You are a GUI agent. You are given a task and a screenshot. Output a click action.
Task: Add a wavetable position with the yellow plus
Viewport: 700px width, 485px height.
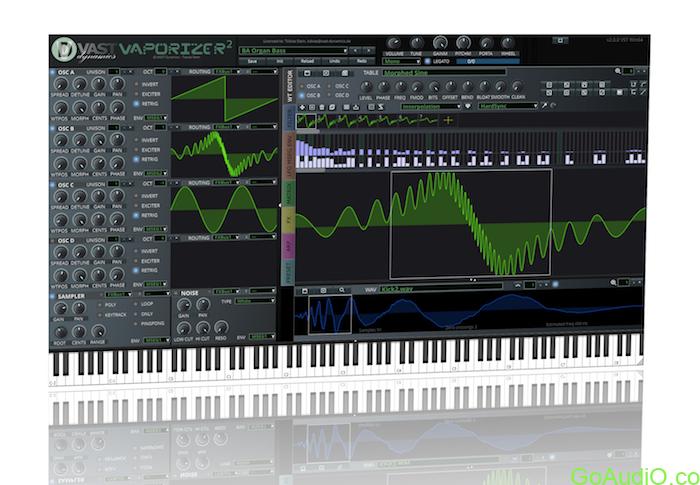[448, 121]
